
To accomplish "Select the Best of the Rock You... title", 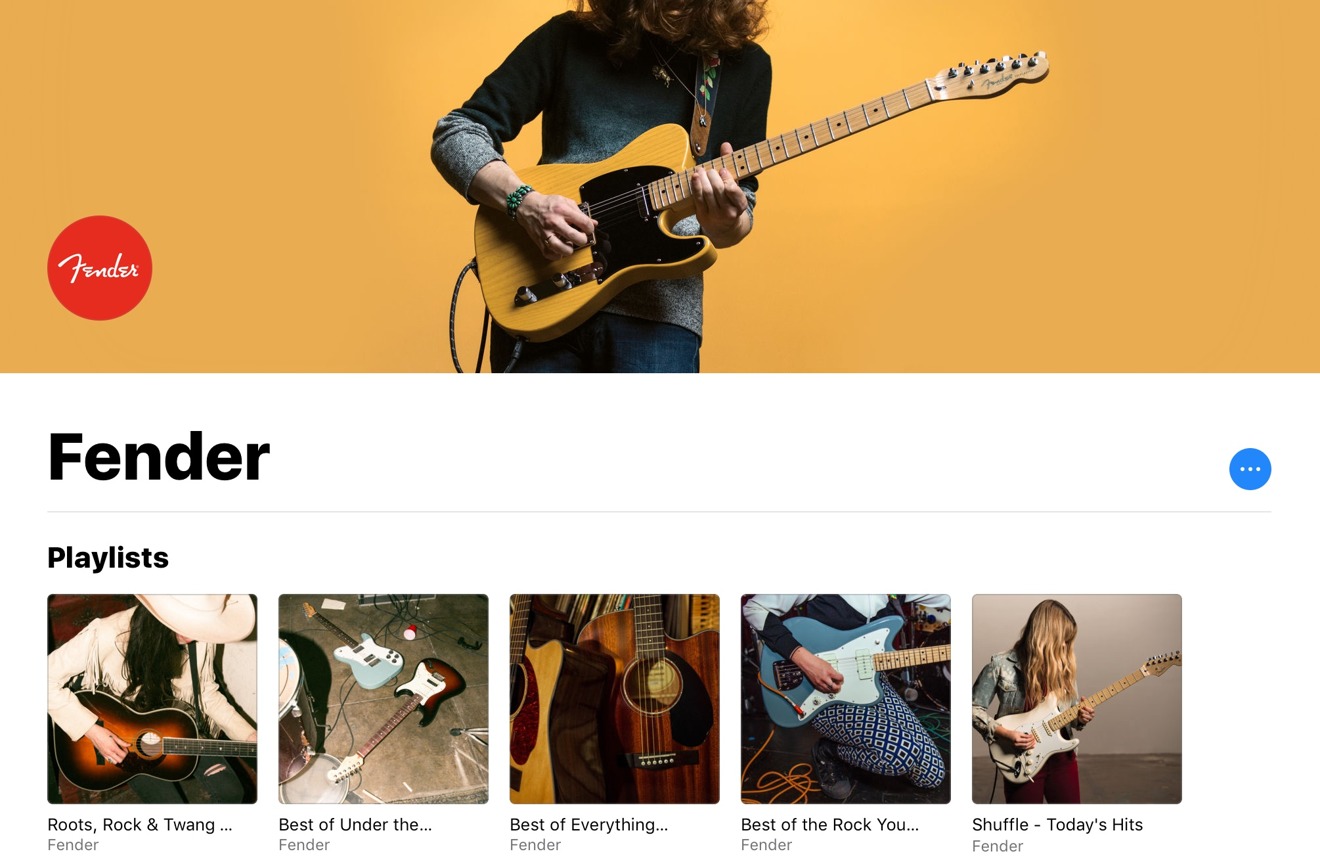I will point(830,825).
